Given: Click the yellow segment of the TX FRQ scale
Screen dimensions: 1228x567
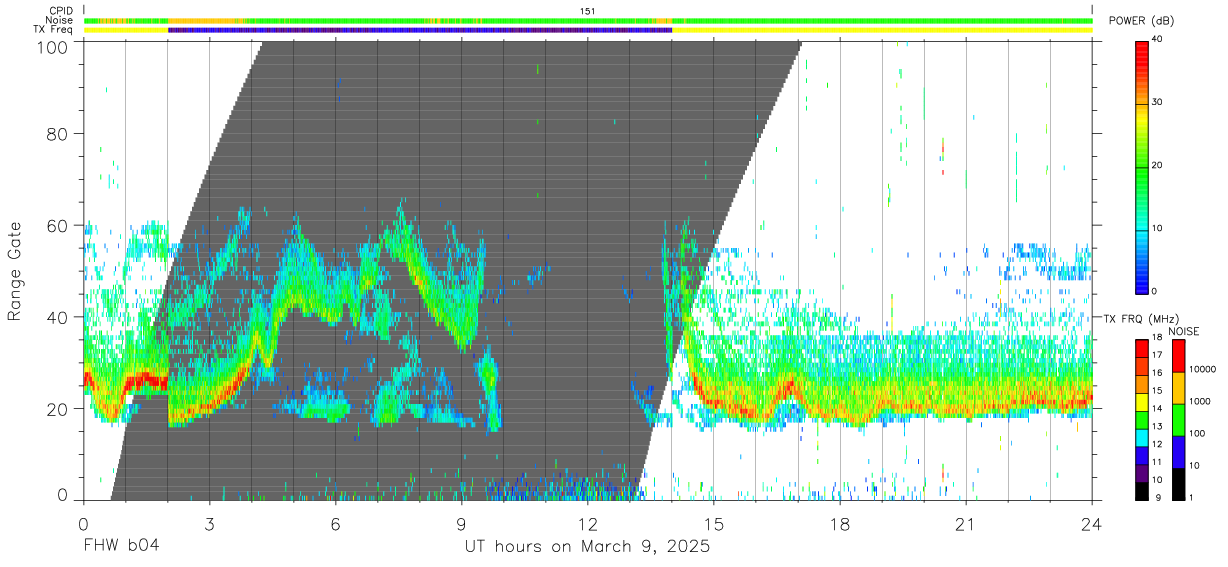Looking at the screenshot, I should click(x=1142, y=401).
